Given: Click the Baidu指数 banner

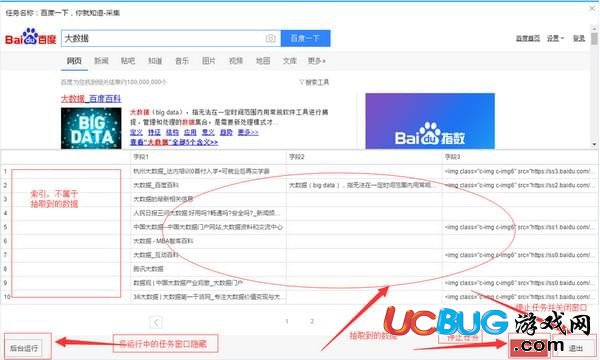Looking at the screenshot, I should [x=430, y=121].
